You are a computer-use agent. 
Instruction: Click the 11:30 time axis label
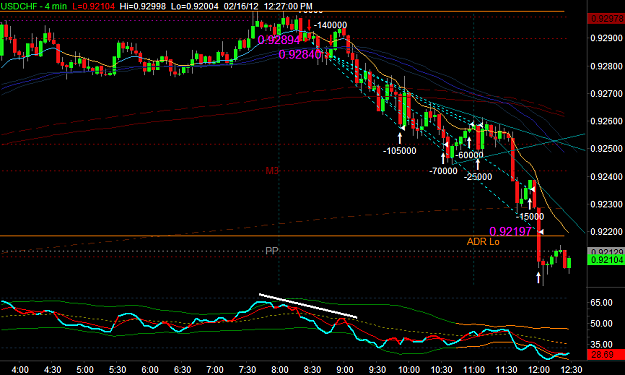coord(506,370)
